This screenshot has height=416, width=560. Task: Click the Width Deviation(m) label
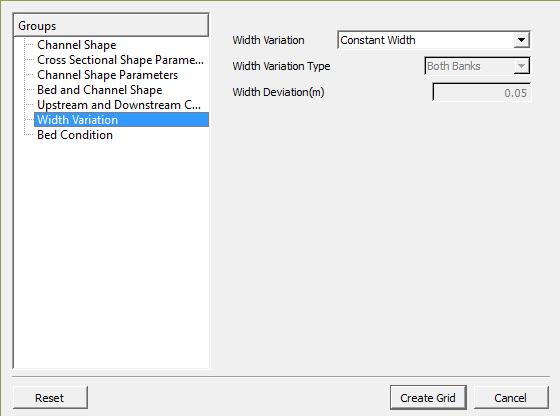[x=278, y=92]
